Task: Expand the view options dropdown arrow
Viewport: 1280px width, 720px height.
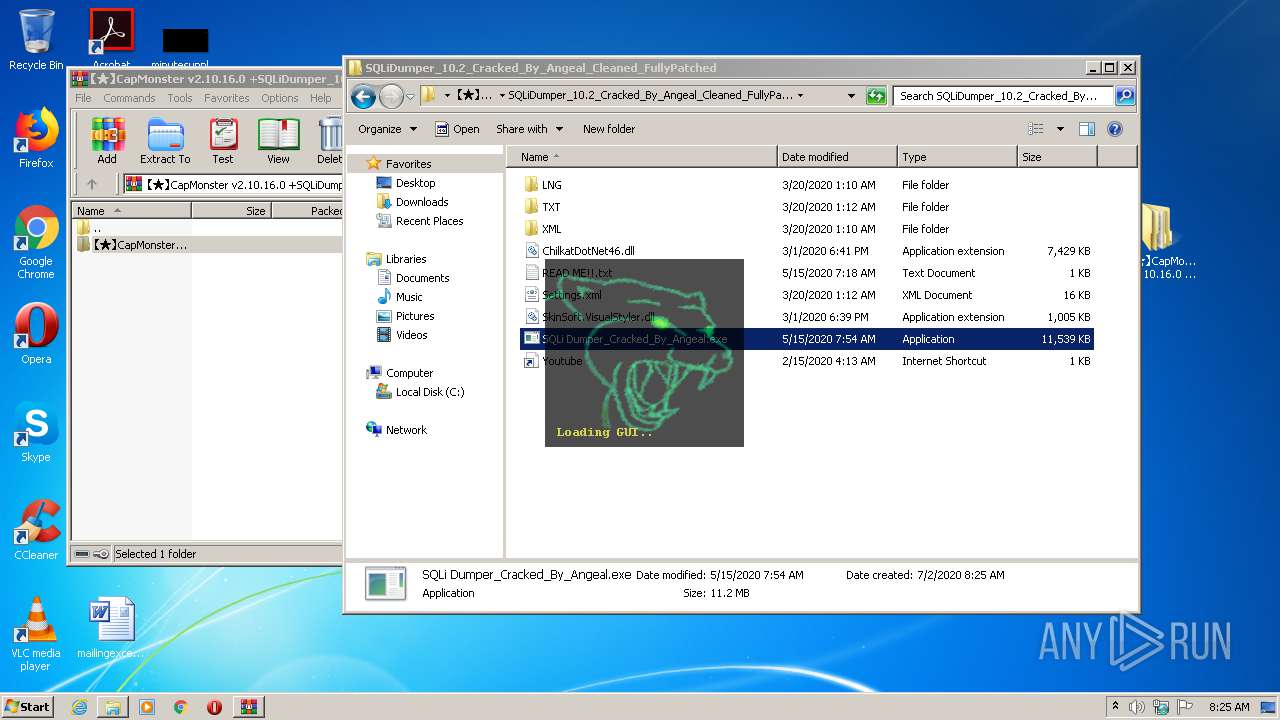Action: coord(1060,129)
